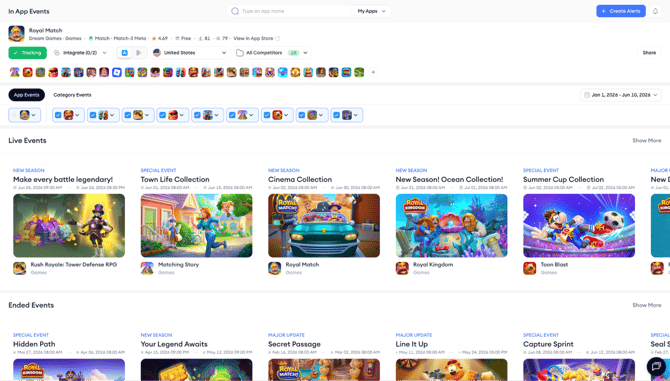
Task: Open the Cinema Collection event image
Action: tap(324, 226)
